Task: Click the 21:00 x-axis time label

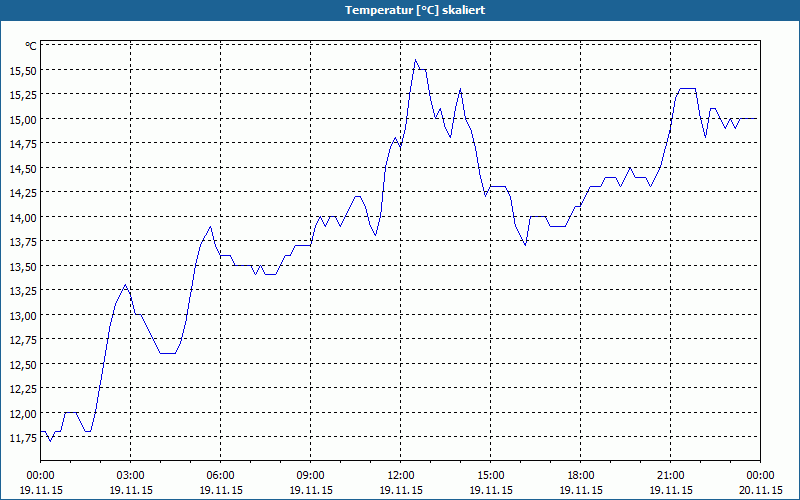Action: click(x=671, y=476)
